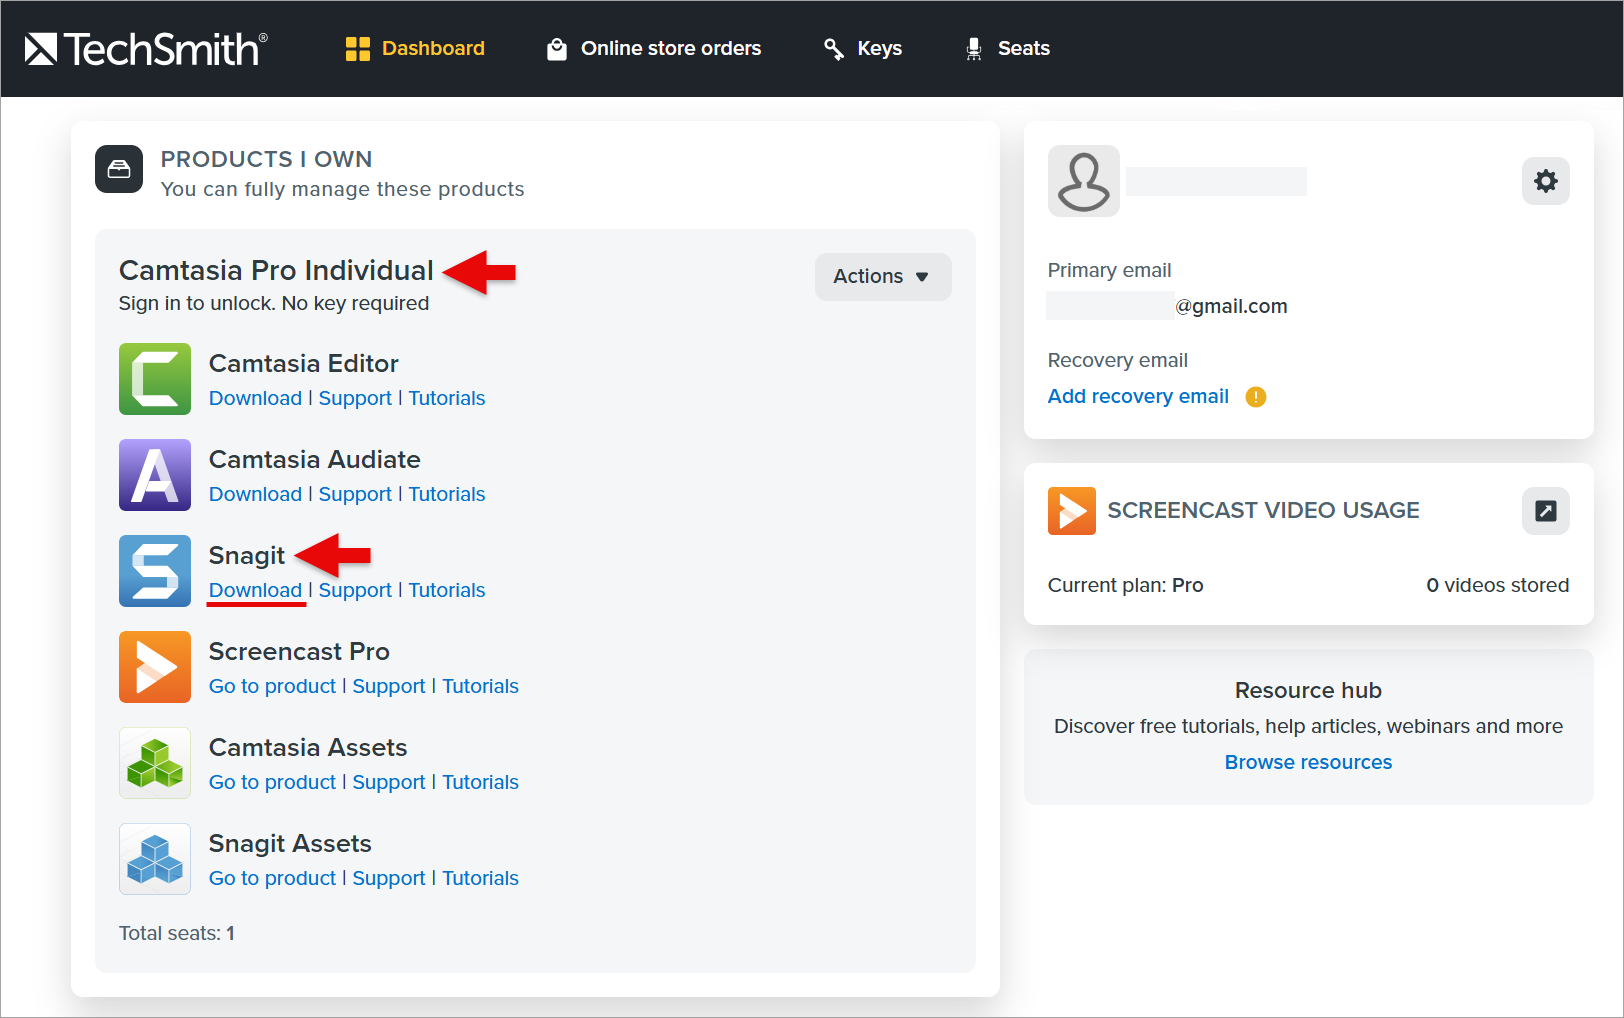The width and height of the screenshot is (1624, 1018).
Task: Go to Online store orders
Action: point(654,48)
